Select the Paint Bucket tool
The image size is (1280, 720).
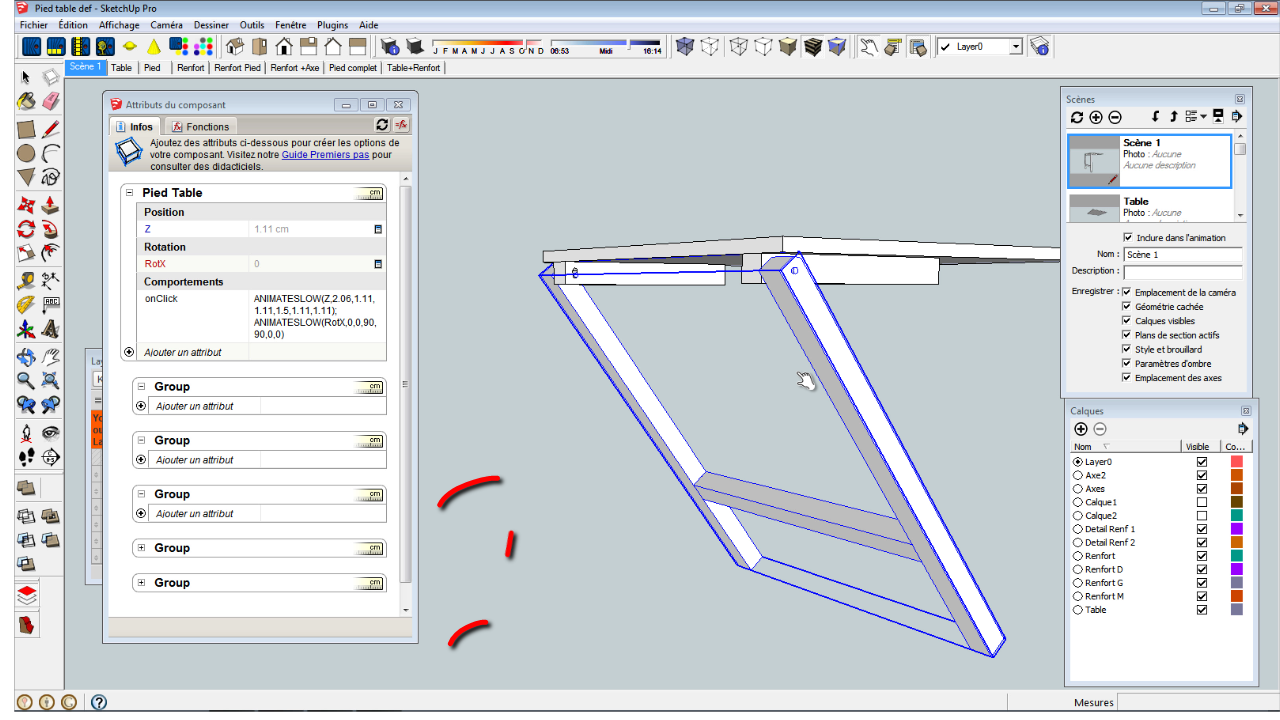[x=27, y=101]
